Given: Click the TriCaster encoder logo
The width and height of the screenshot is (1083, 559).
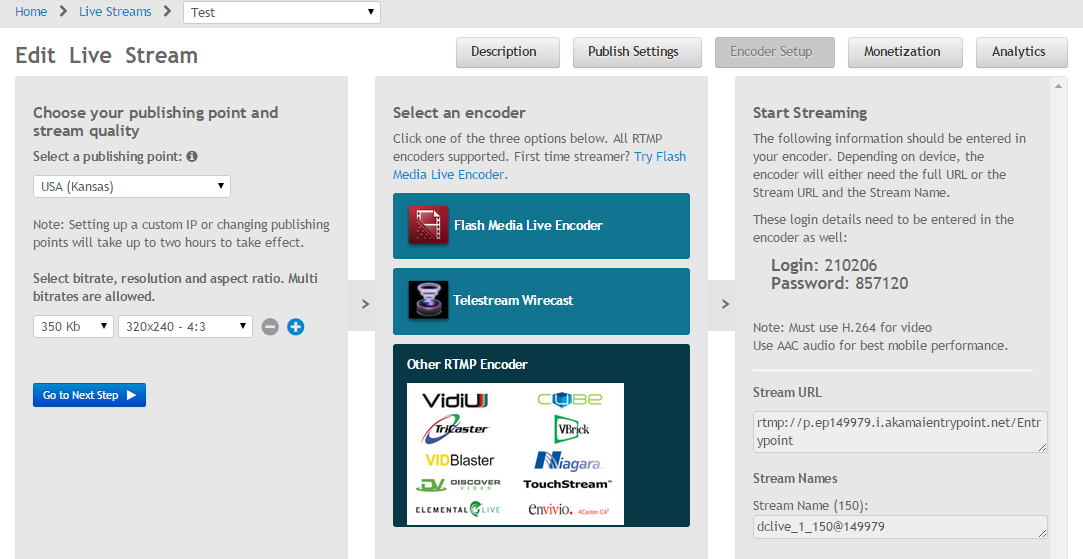Looking at the screenshot, I should pyautogui.click(x=455, y=429).
